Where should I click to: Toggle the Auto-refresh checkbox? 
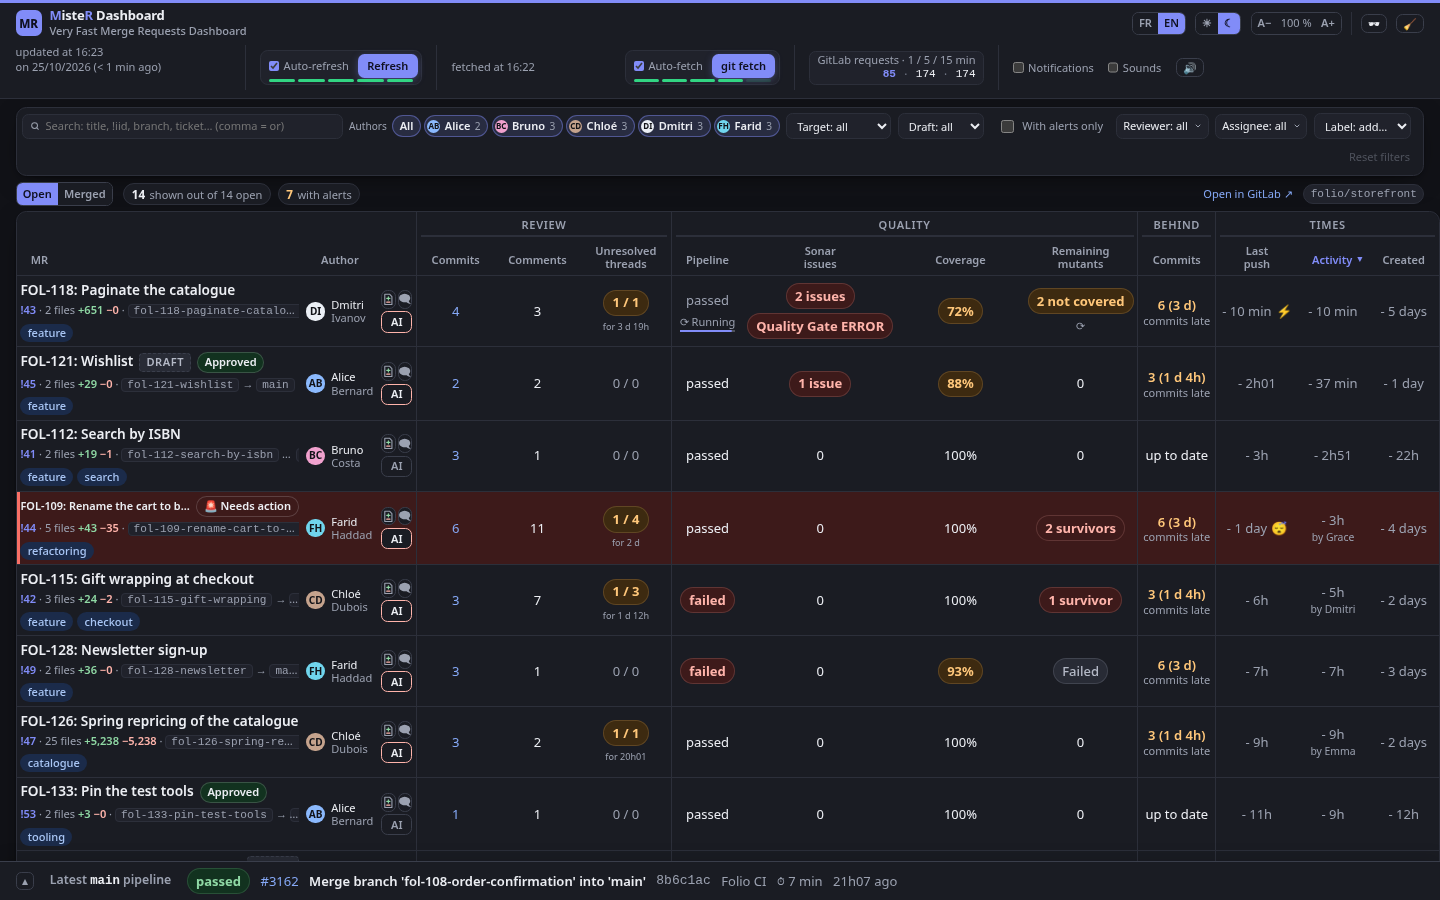274,66
